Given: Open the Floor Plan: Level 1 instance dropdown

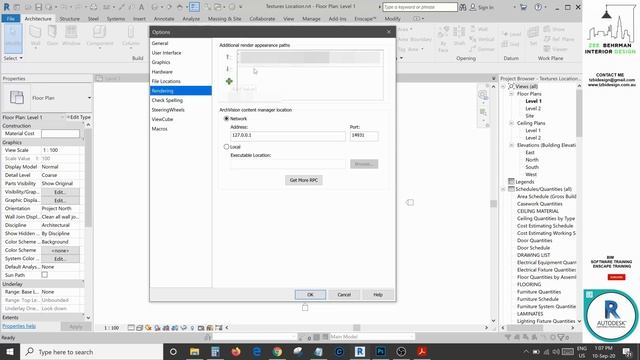Looking at the screenshot, I should pyautogui.click(x=62, y=117).
